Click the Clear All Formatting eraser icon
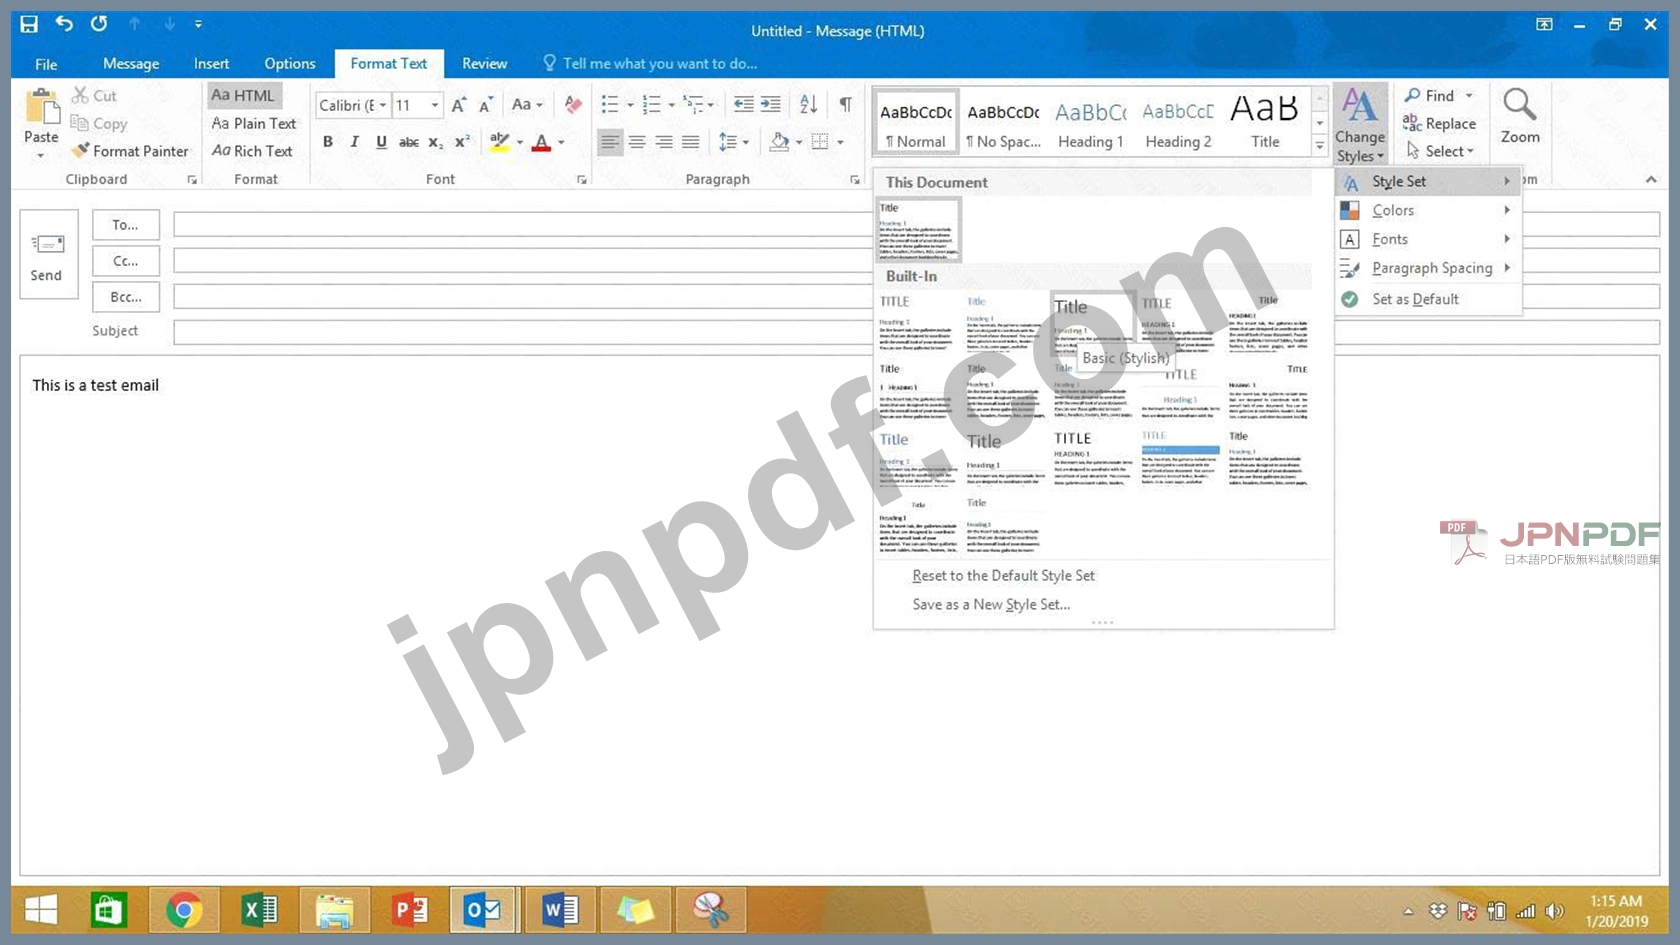Image resolution: width=1680 pixels, height=945 pixels. coord(573,105)
